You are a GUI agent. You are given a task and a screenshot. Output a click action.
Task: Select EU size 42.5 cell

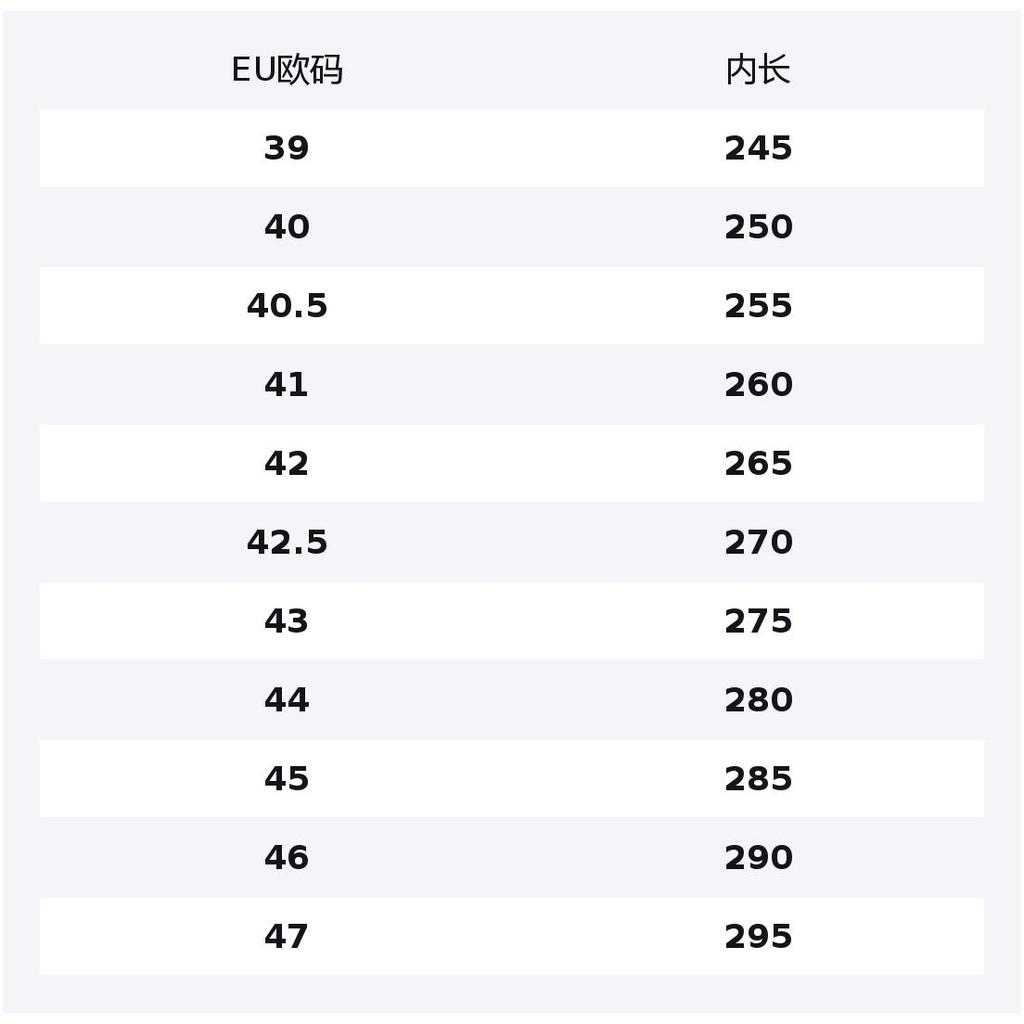pyautogui.click(x=286, y=542)
